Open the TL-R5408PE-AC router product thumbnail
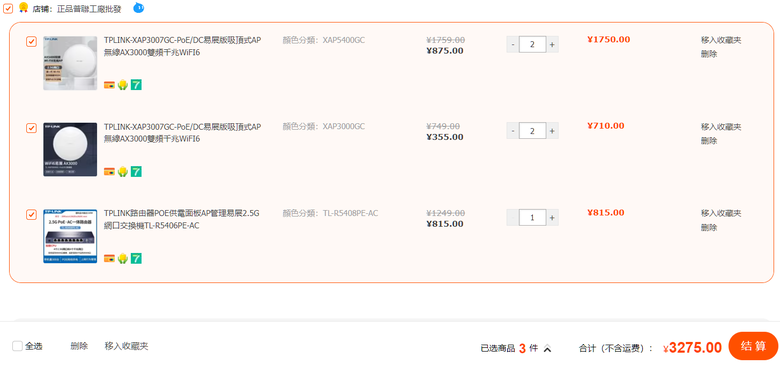The width and height of the screenshot is (780, 365). point(70,236)
